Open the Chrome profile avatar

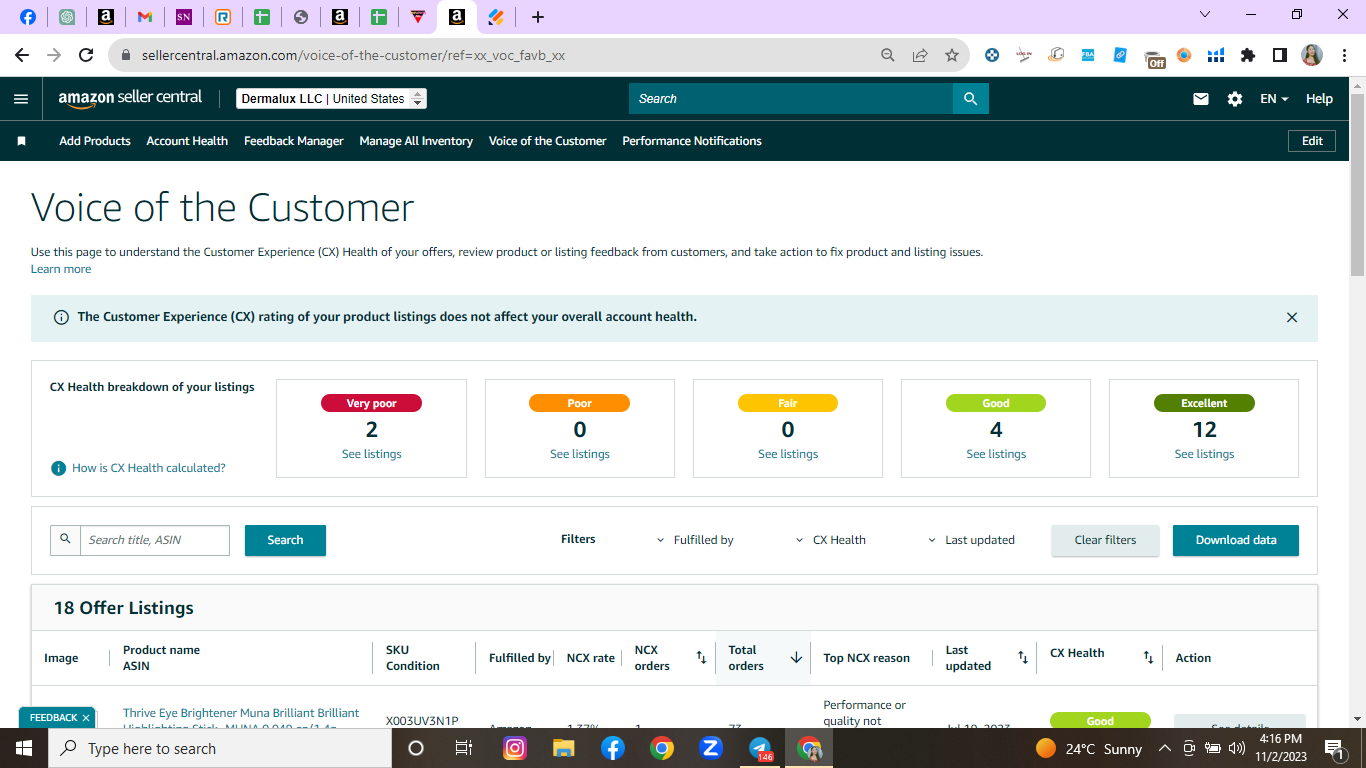click(x=1312, y=55)
